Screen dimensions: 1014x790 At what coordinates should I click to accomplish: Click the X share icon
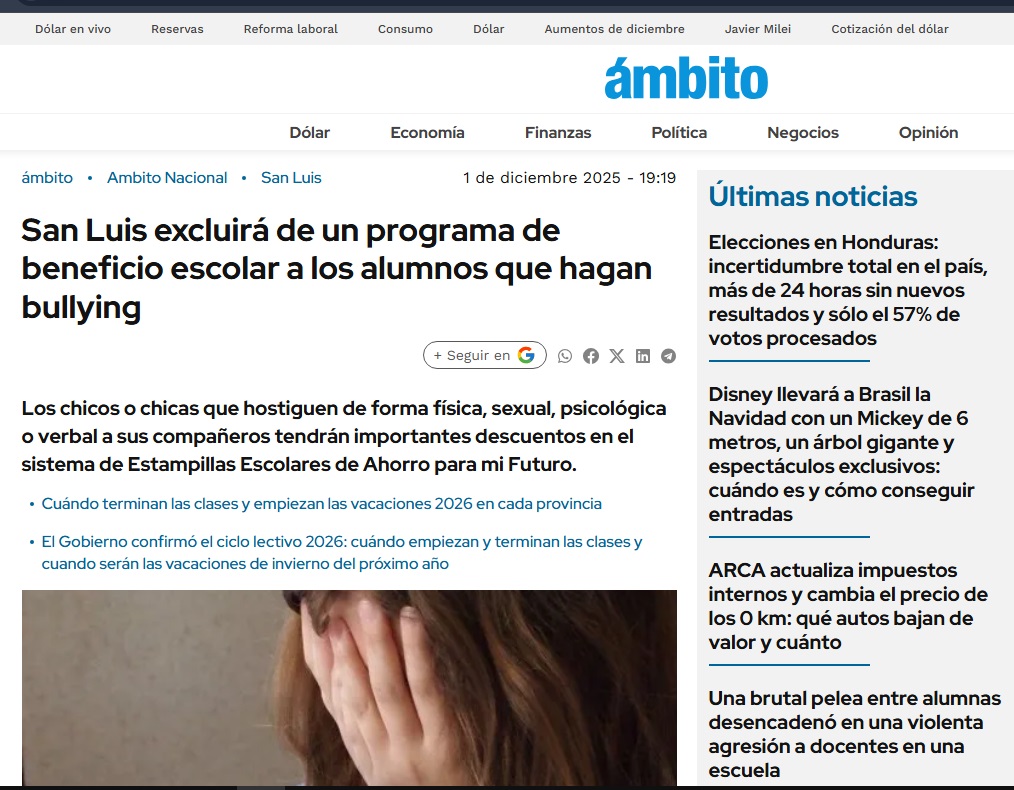617,356
